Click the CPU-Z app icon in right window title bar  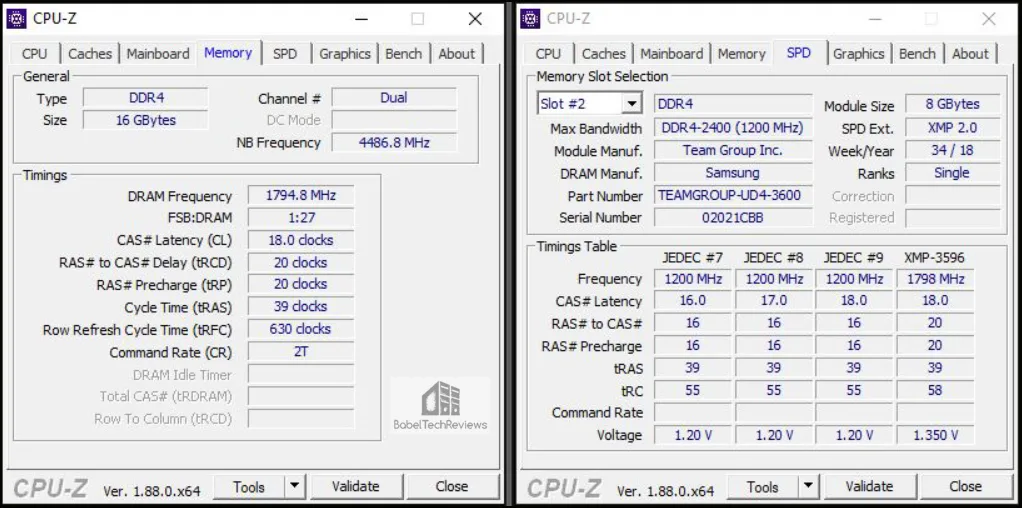530,19
